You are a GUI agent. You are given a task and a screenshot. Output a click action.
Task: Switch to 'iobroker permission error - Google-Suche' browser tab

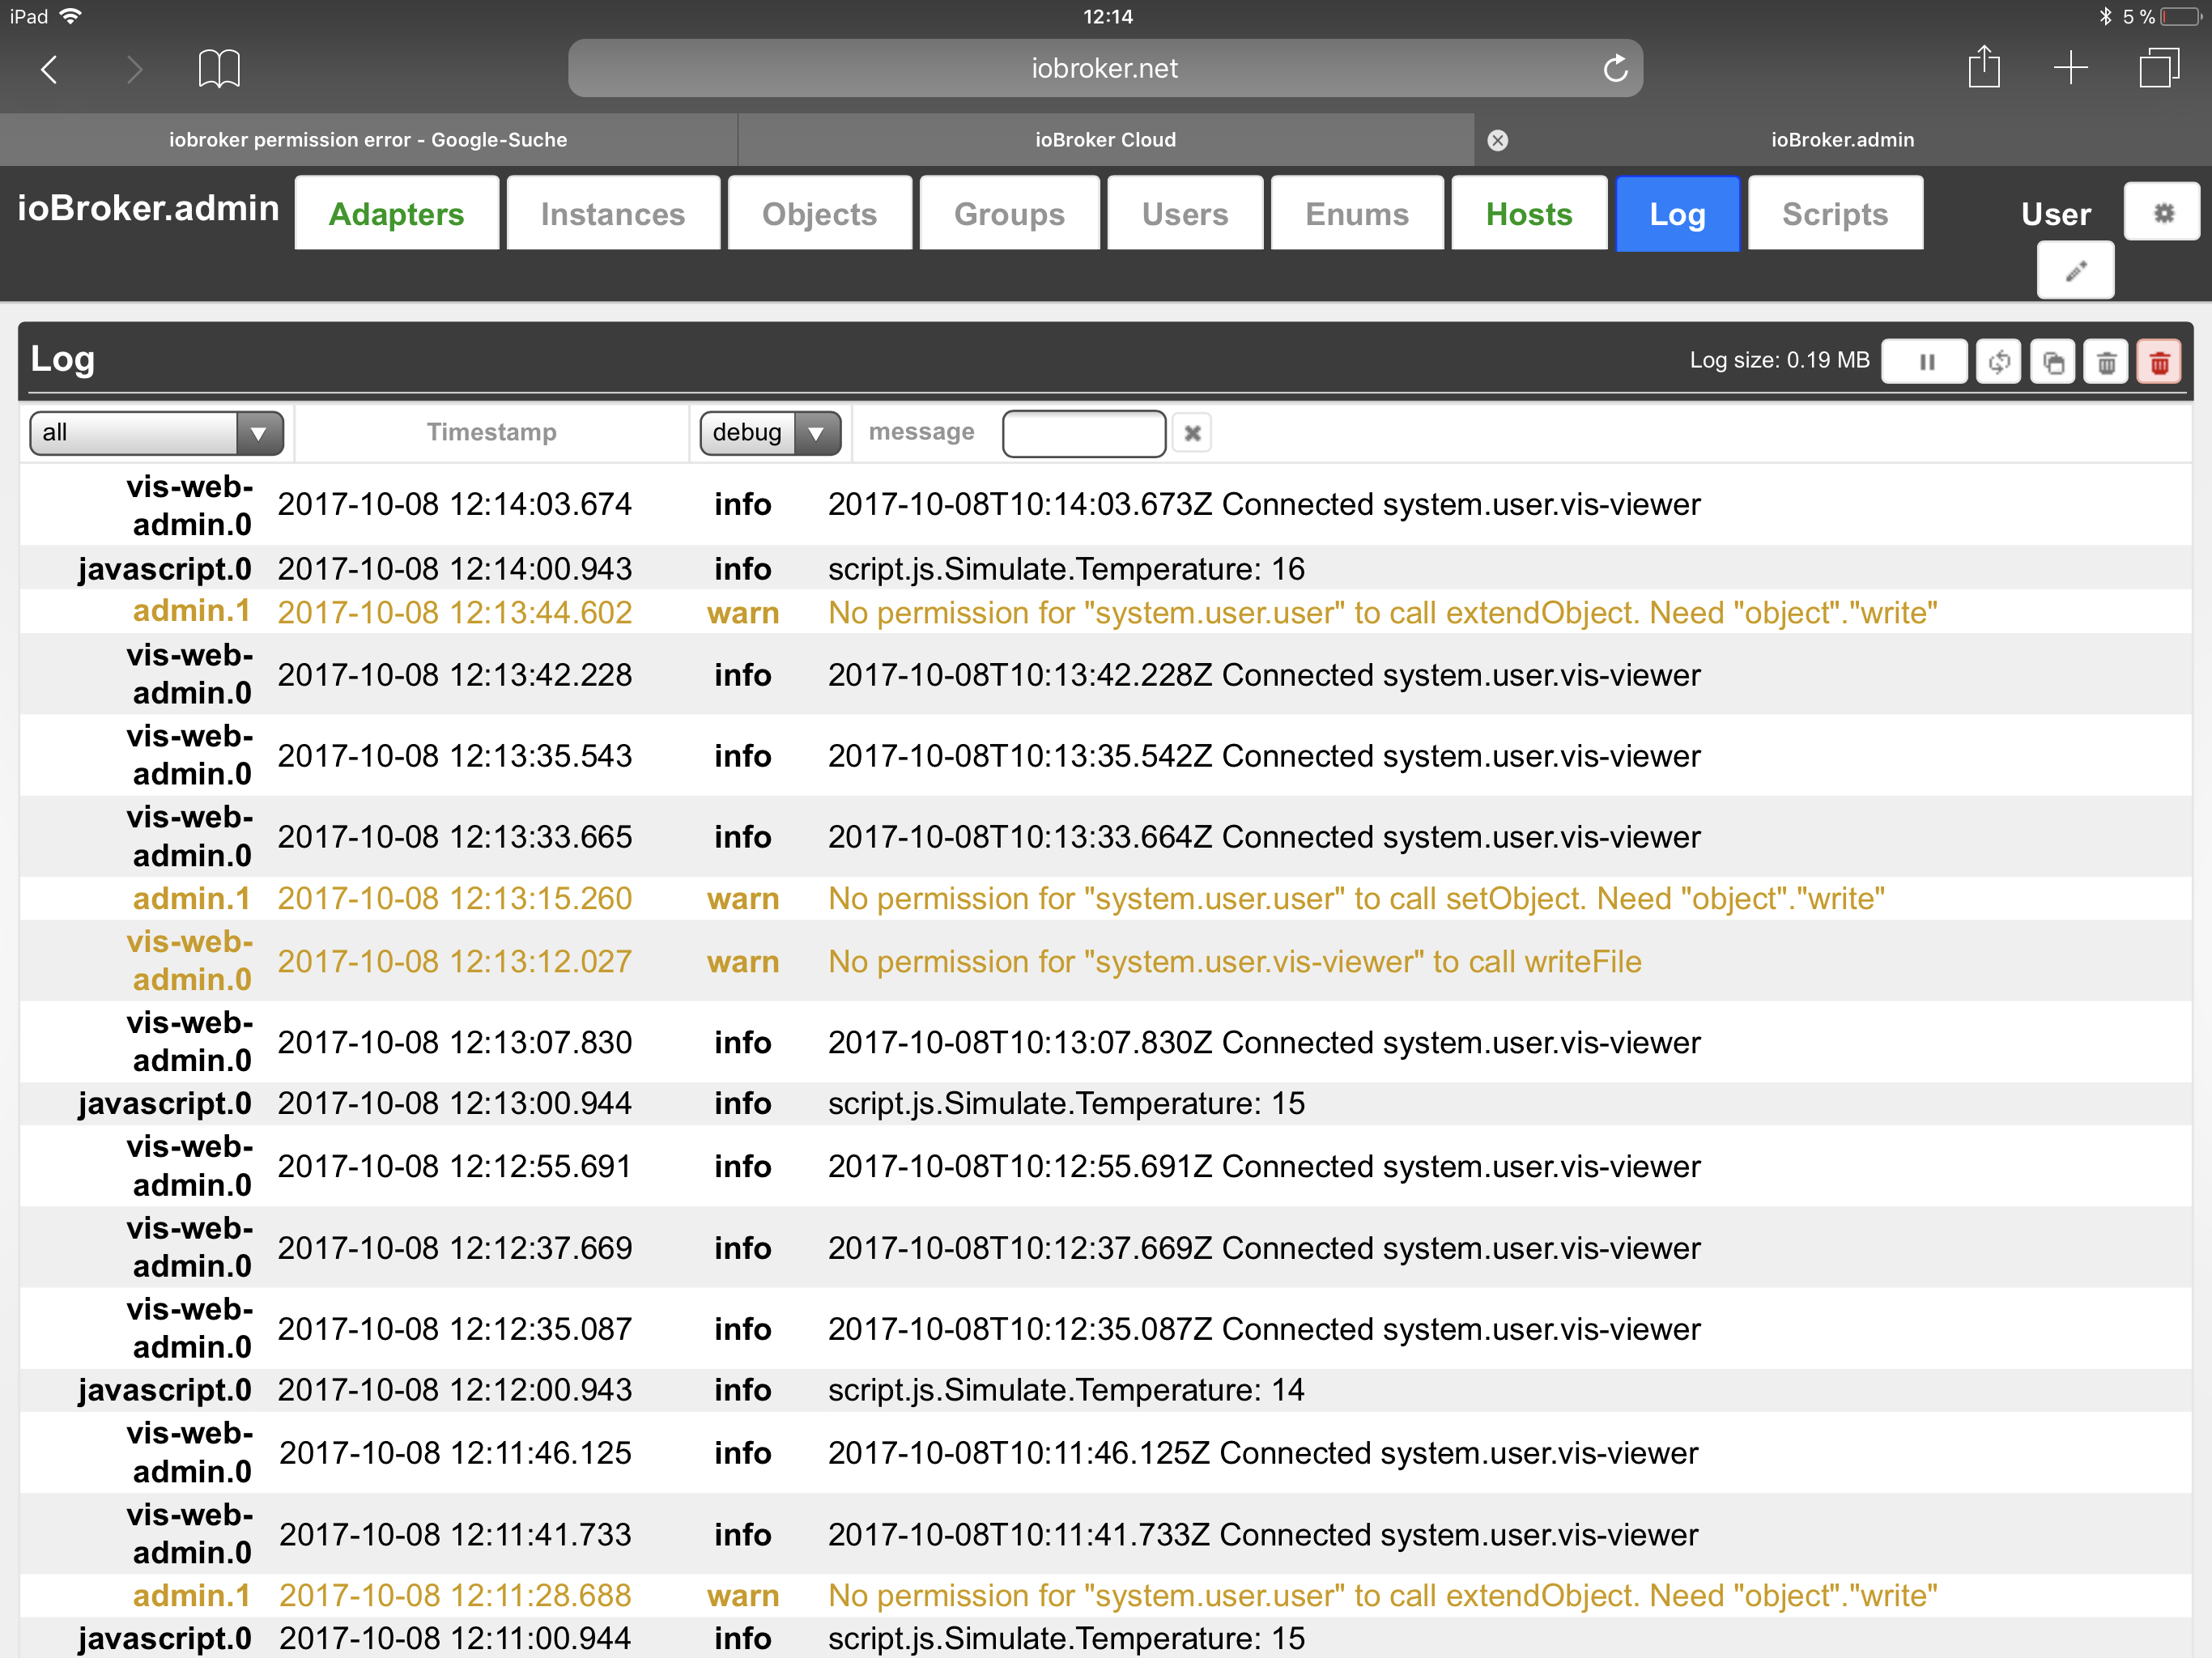pyautogui.click(x=368, y=140)
